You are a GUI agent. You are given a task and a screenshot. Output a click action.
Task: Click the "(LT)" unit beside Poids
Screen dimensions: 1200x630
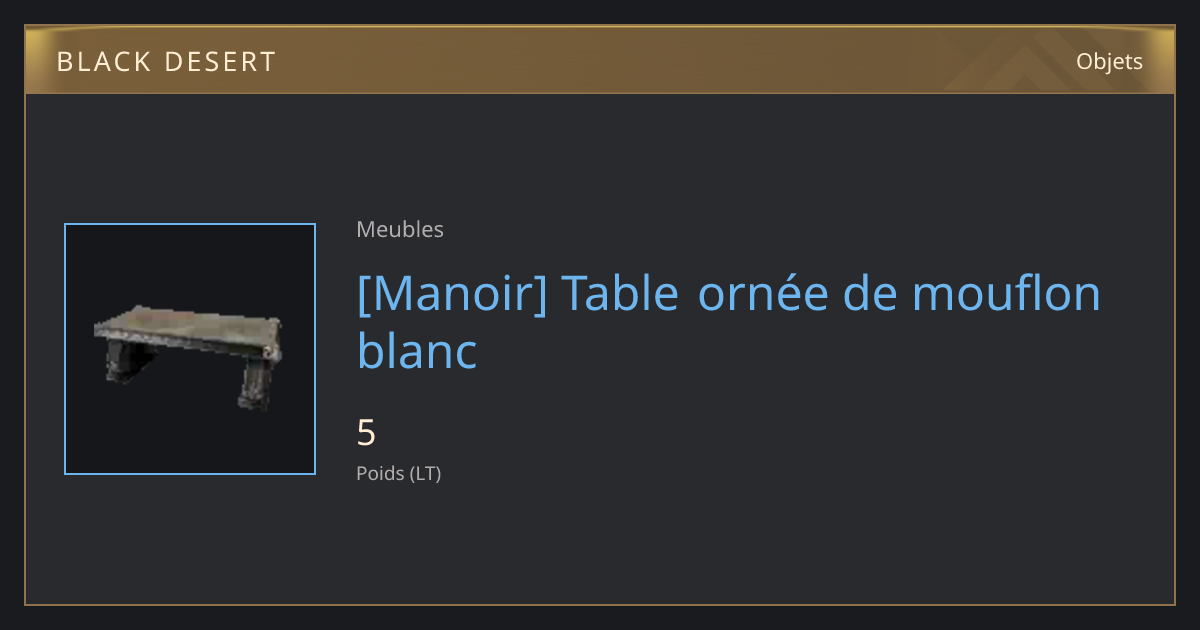[425, 473]
